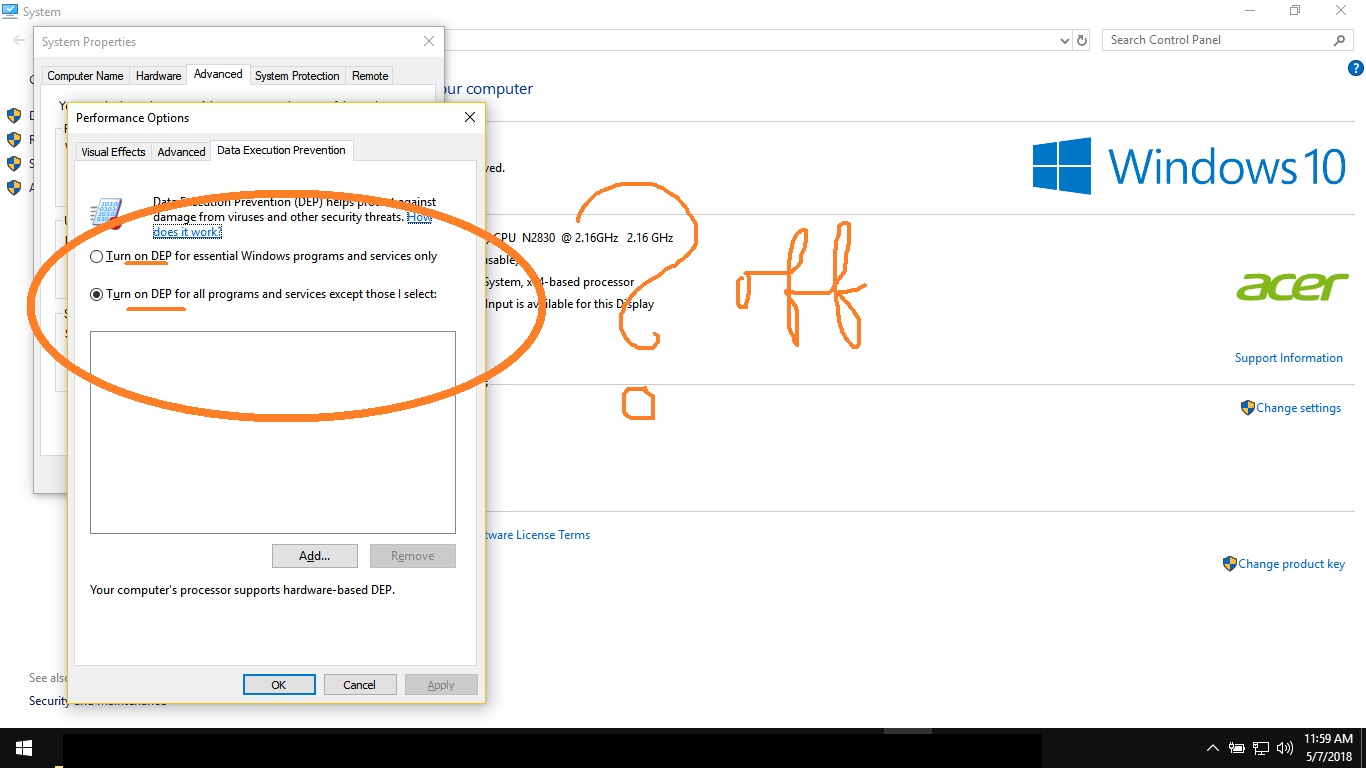Open the Support Information link
Image resolution: width=1366 pixels, height=768 pixels.
[1288, 358]
